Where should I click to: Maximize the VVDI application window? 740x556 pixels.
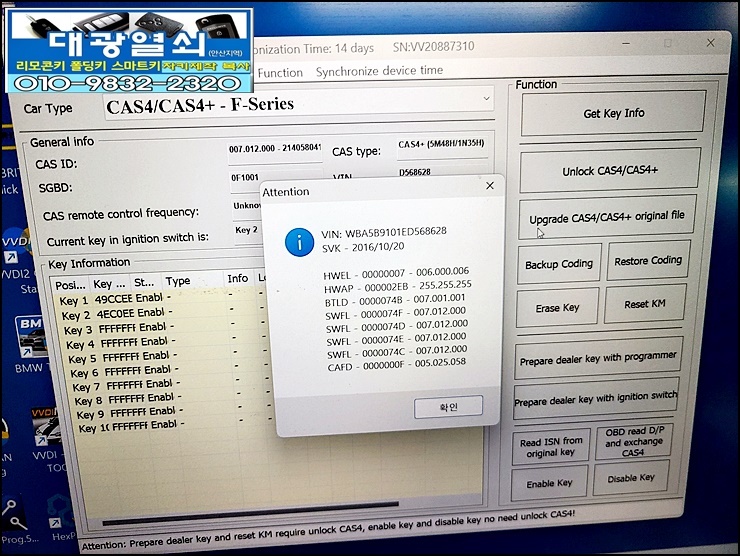pyautogui.click(x=668, y=43)
